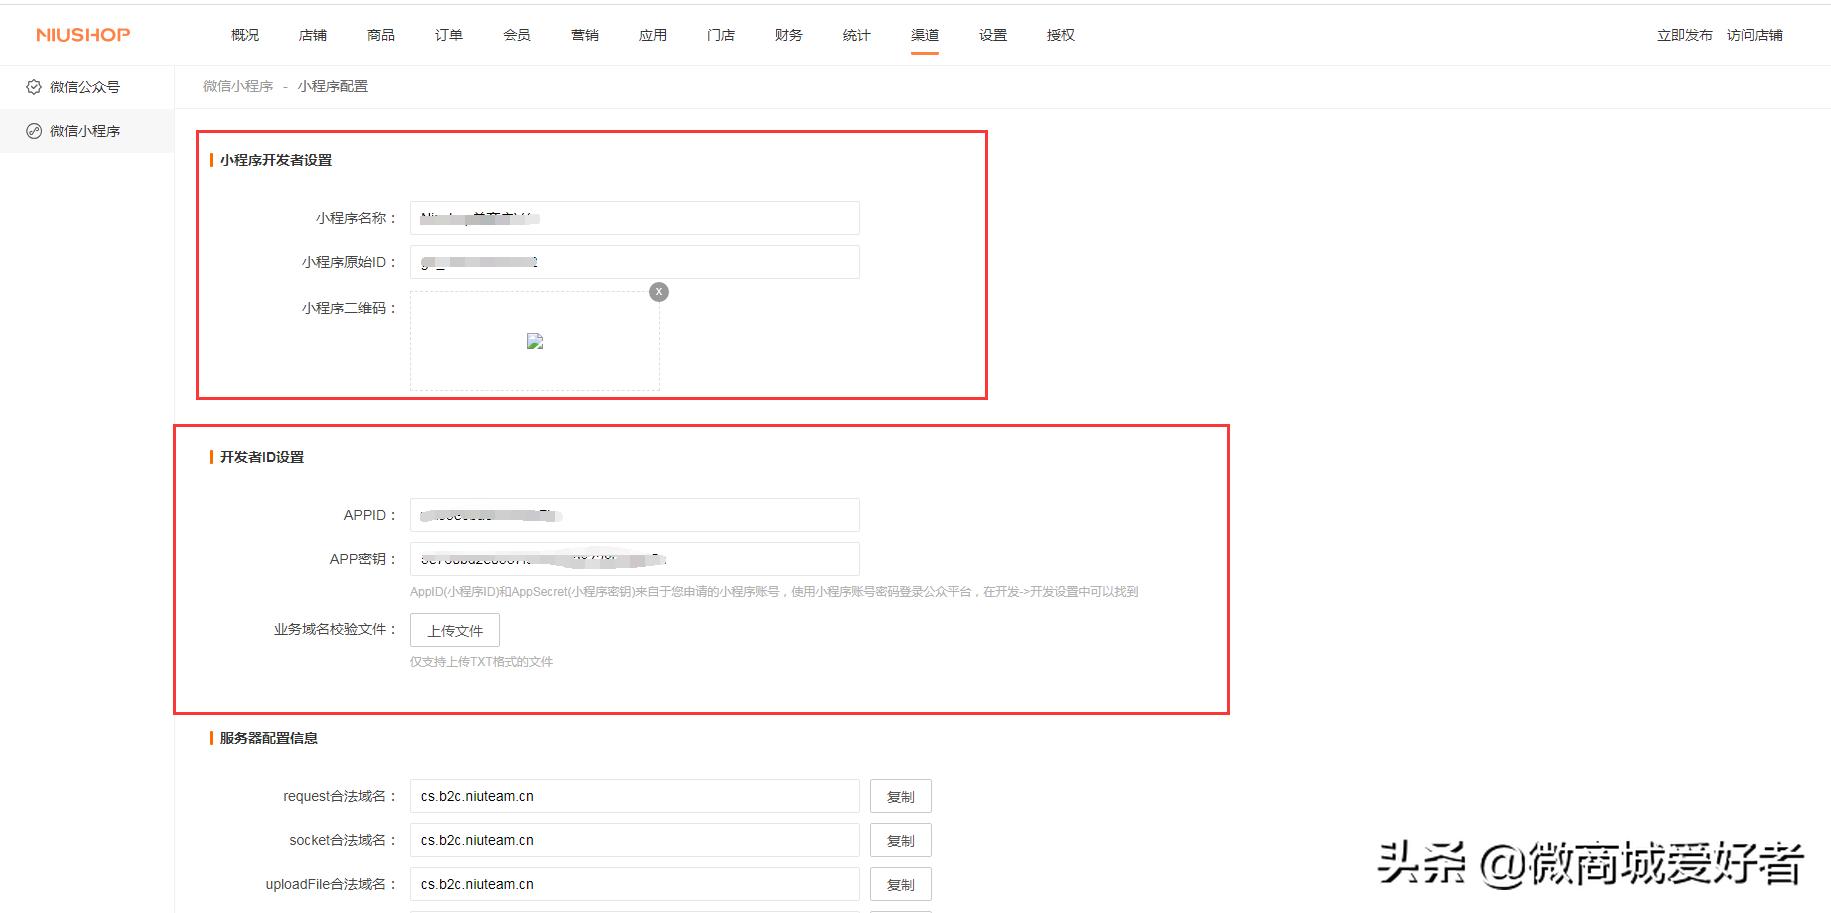Click the APP密钥 input field

click(x=633, y=558)
